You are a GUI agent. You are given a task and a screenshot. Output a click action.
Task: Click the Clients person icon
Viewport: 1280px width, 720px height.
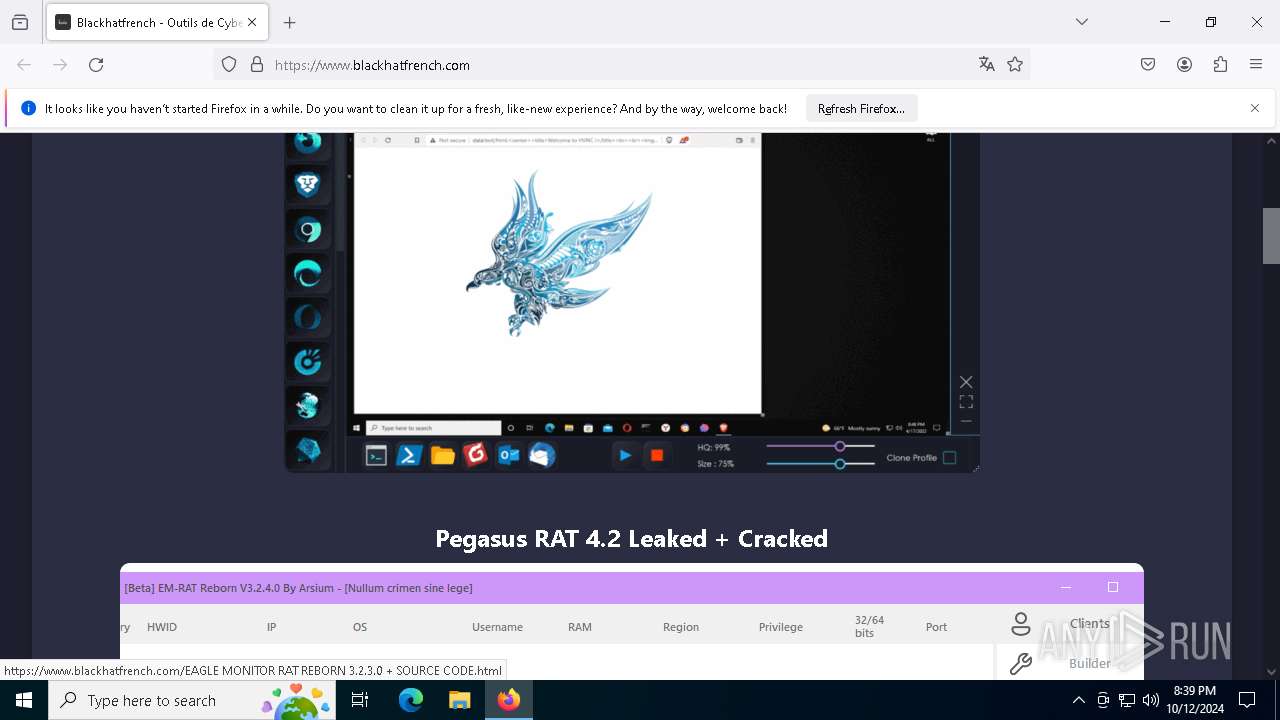1021,624
